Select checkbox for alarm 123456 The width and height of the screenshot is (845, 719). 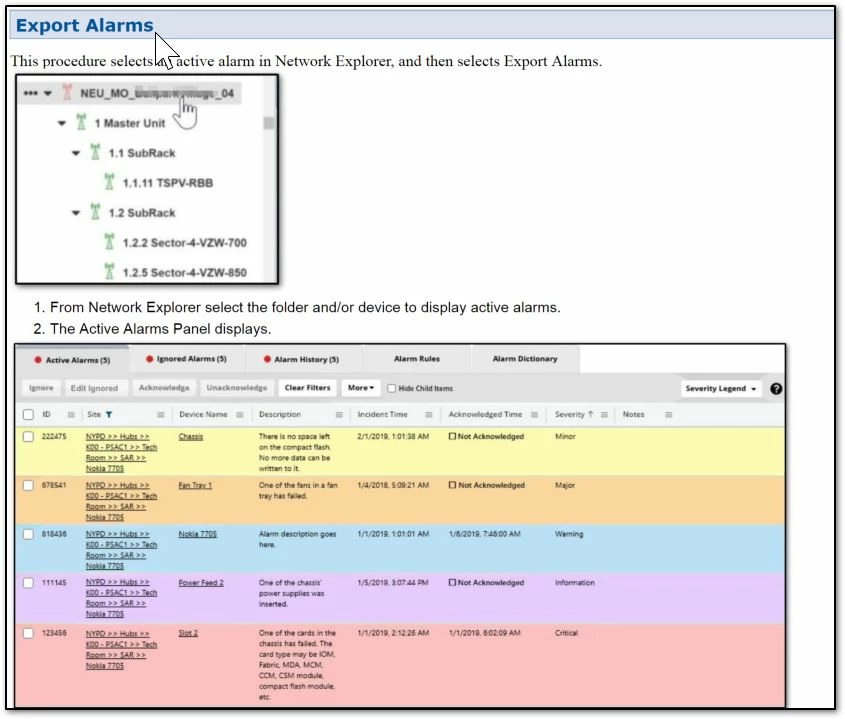click(29, 633)
